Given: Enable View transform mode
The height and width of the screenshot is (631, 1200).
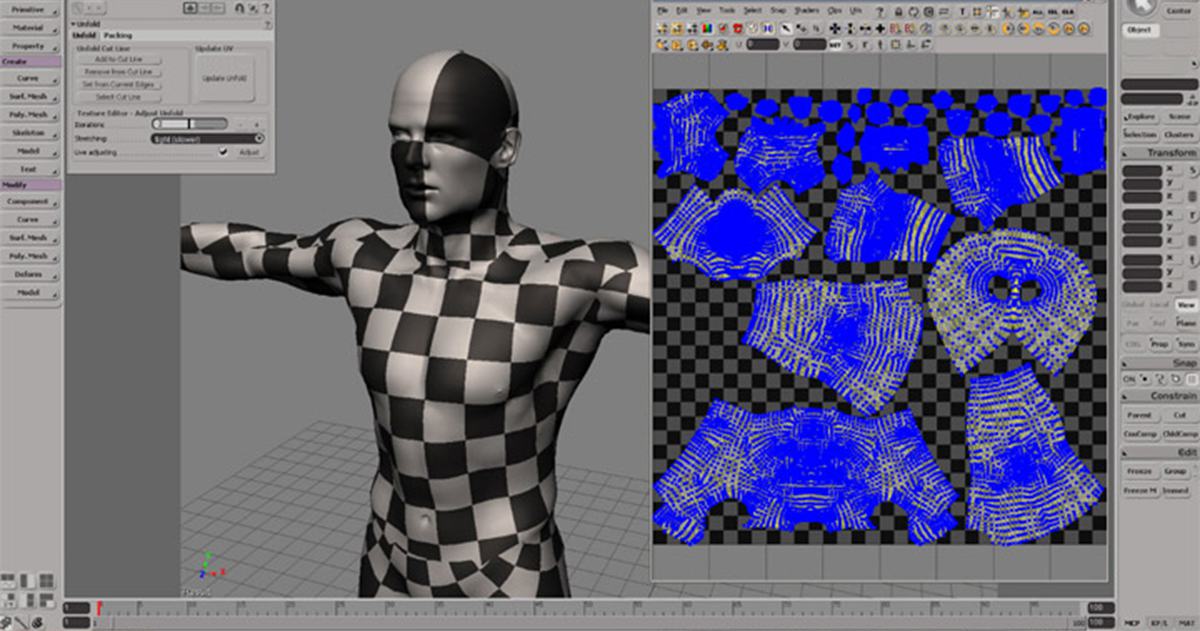Looking at the screenshot, I should (1185, 305).
